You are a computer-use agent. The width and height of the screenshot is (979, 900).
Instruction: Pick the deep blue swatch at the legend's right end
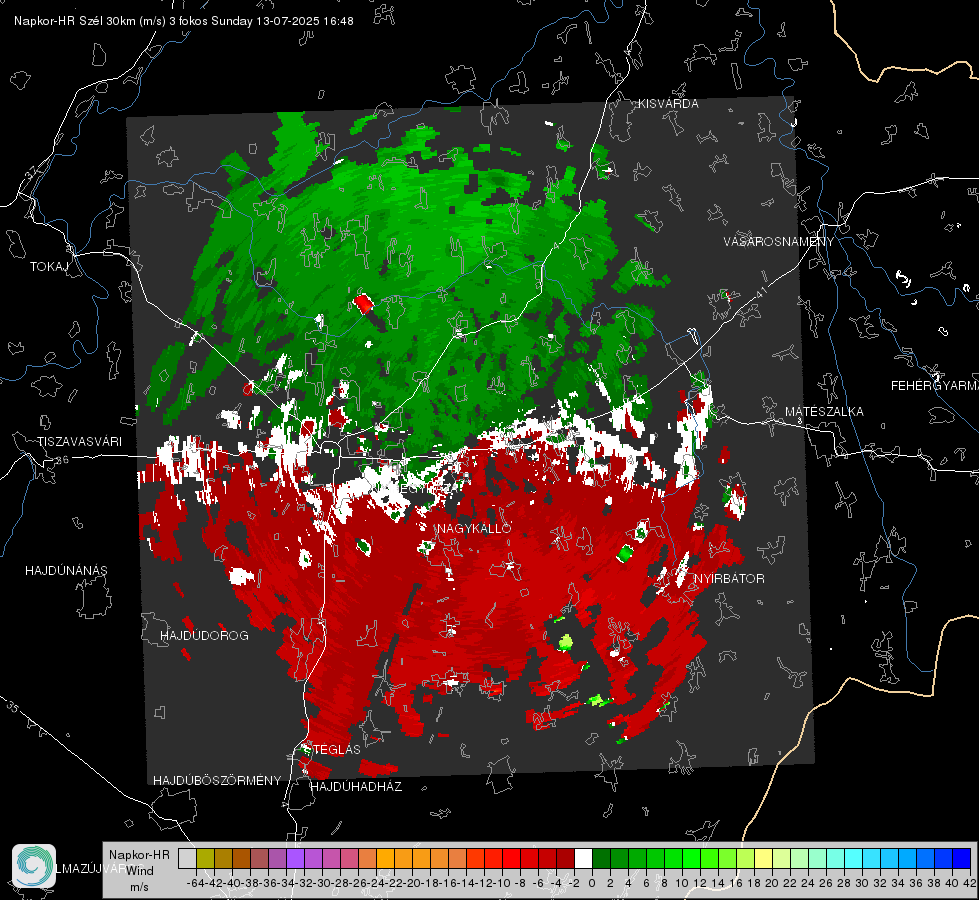point(961,859)
